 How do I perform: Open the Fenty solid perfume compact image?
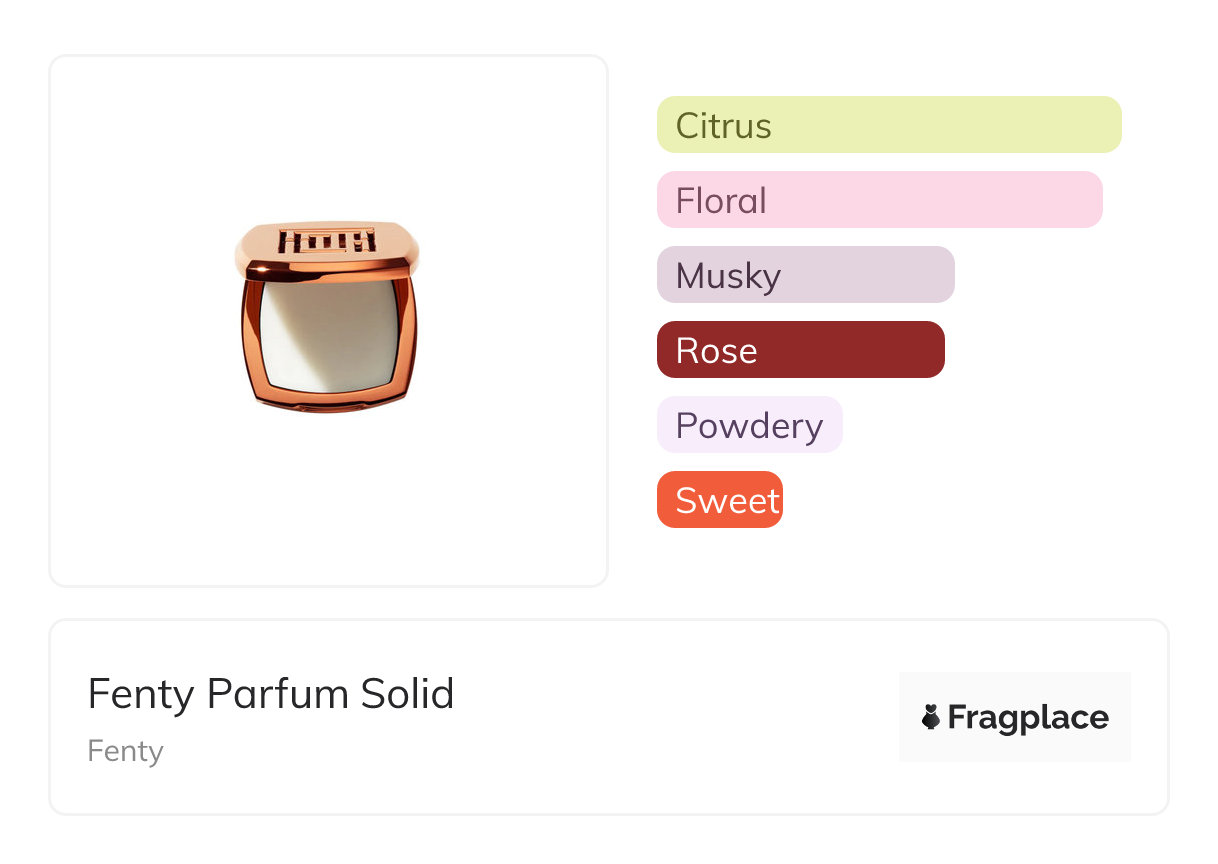[x=328, y=316]
